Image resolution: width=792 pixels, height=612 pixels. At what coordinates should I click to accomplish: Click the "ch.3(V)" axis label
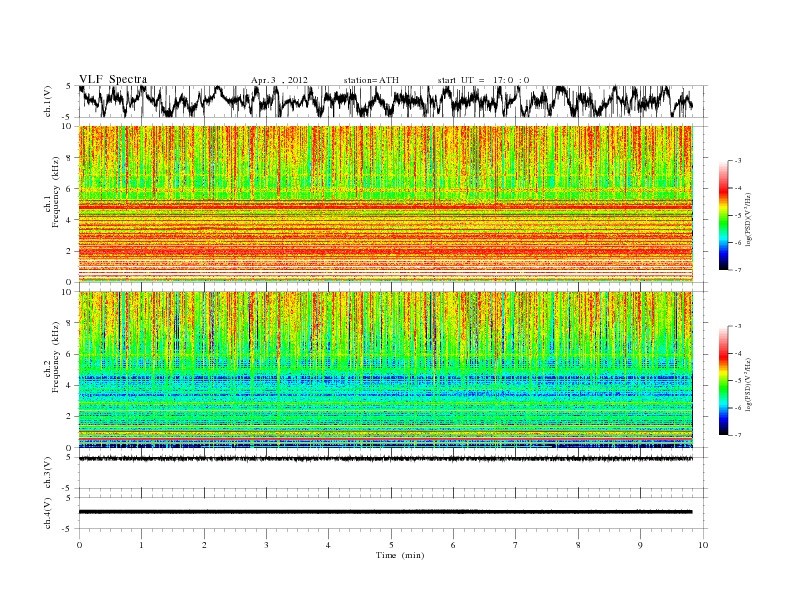coord(48,472)
